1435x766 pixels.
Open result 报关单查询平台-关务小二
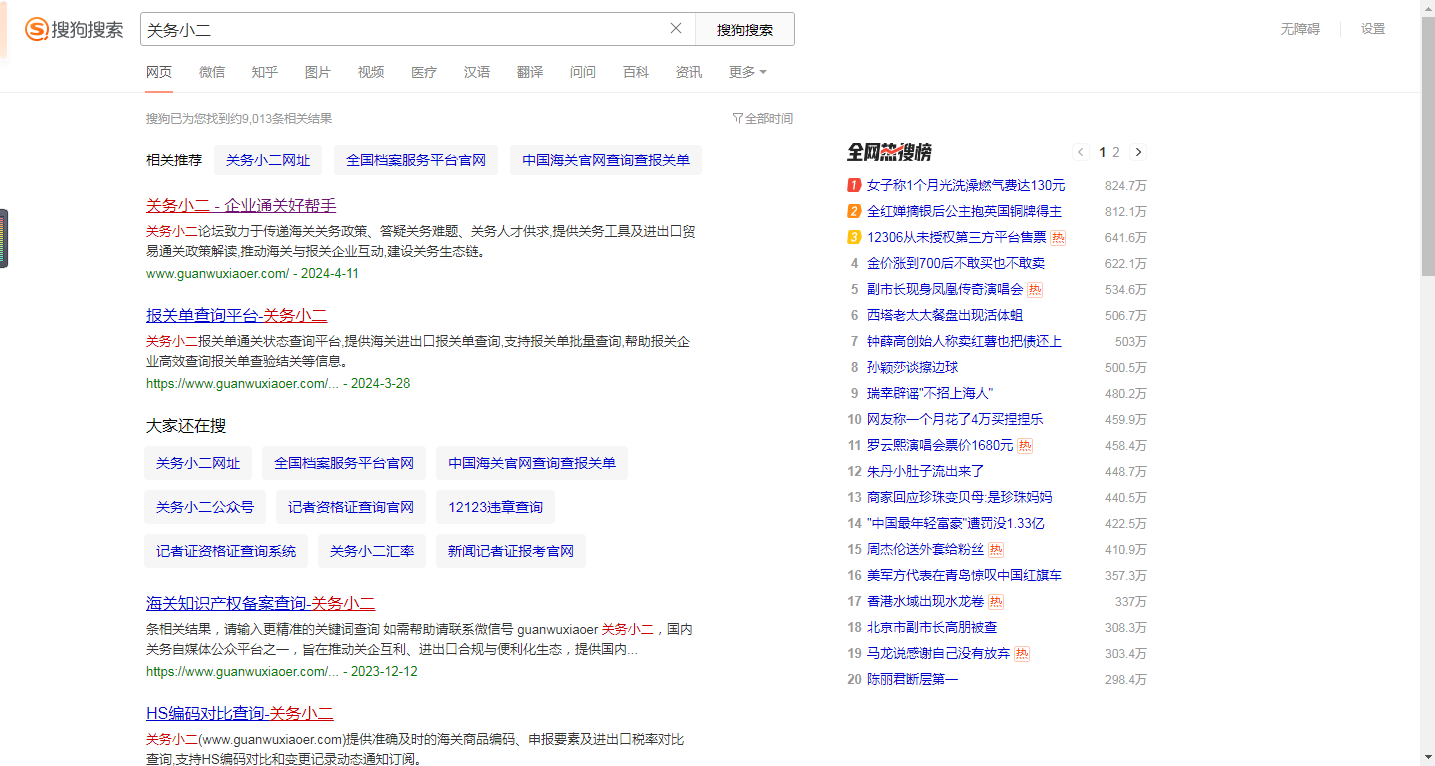(236, 315)
